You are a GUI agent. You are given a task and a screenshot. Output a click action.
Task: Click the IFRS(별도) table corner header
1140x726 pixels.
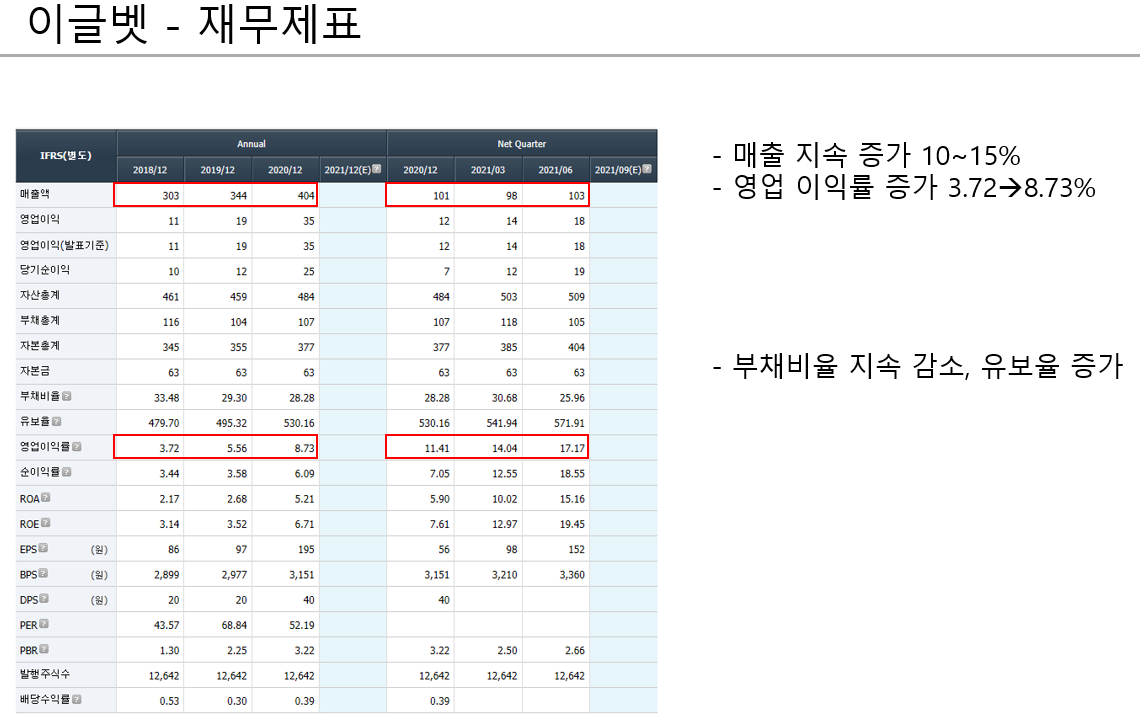pyautogui.click(x=65, y=156)
